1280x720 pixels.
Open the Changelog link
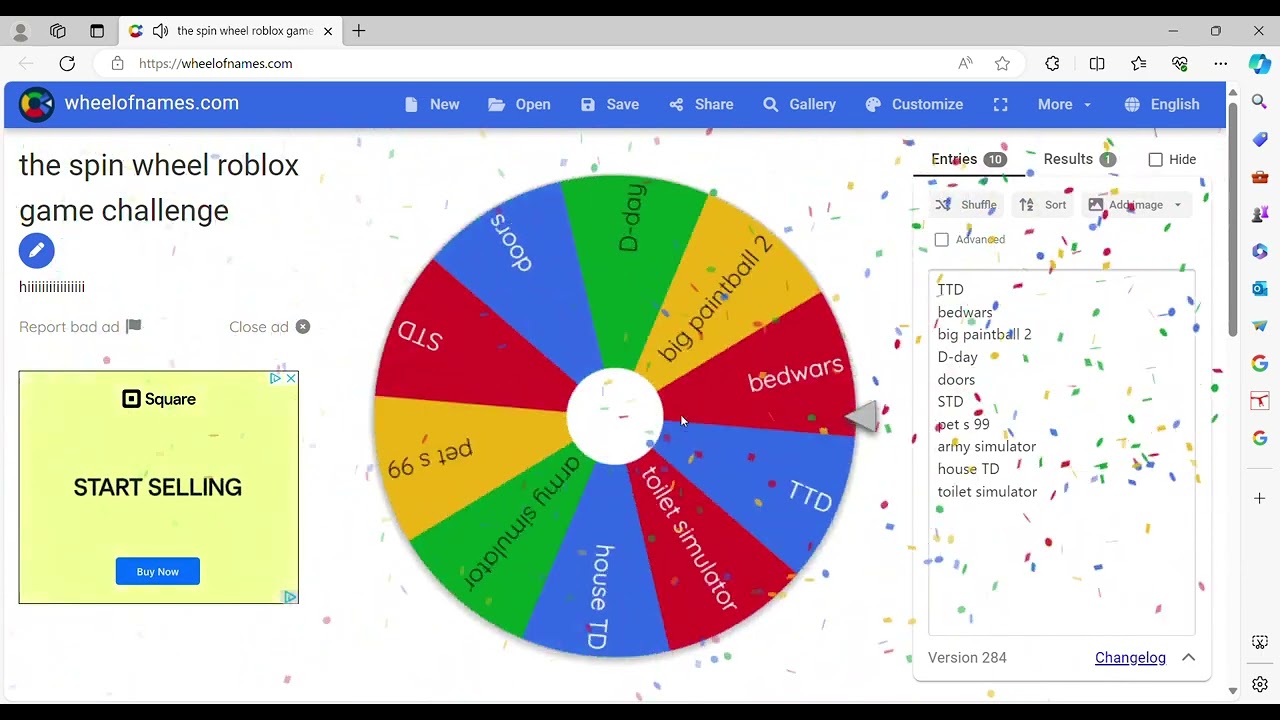(1130, 658)
